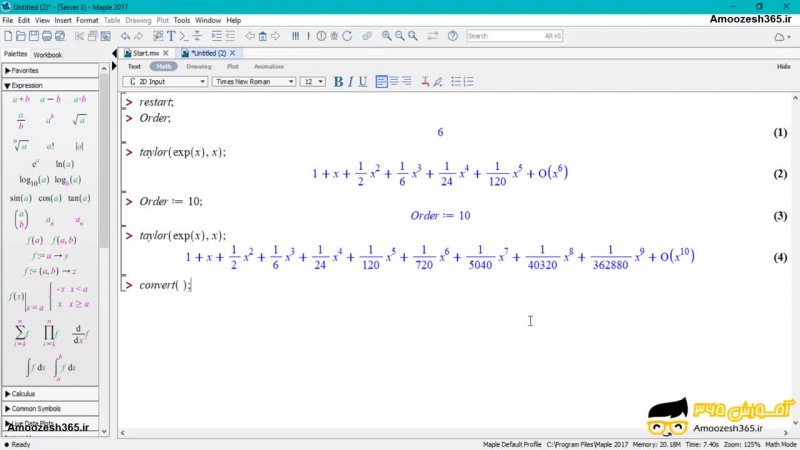Switch to the Start.mw tab

tap(145, 53)
